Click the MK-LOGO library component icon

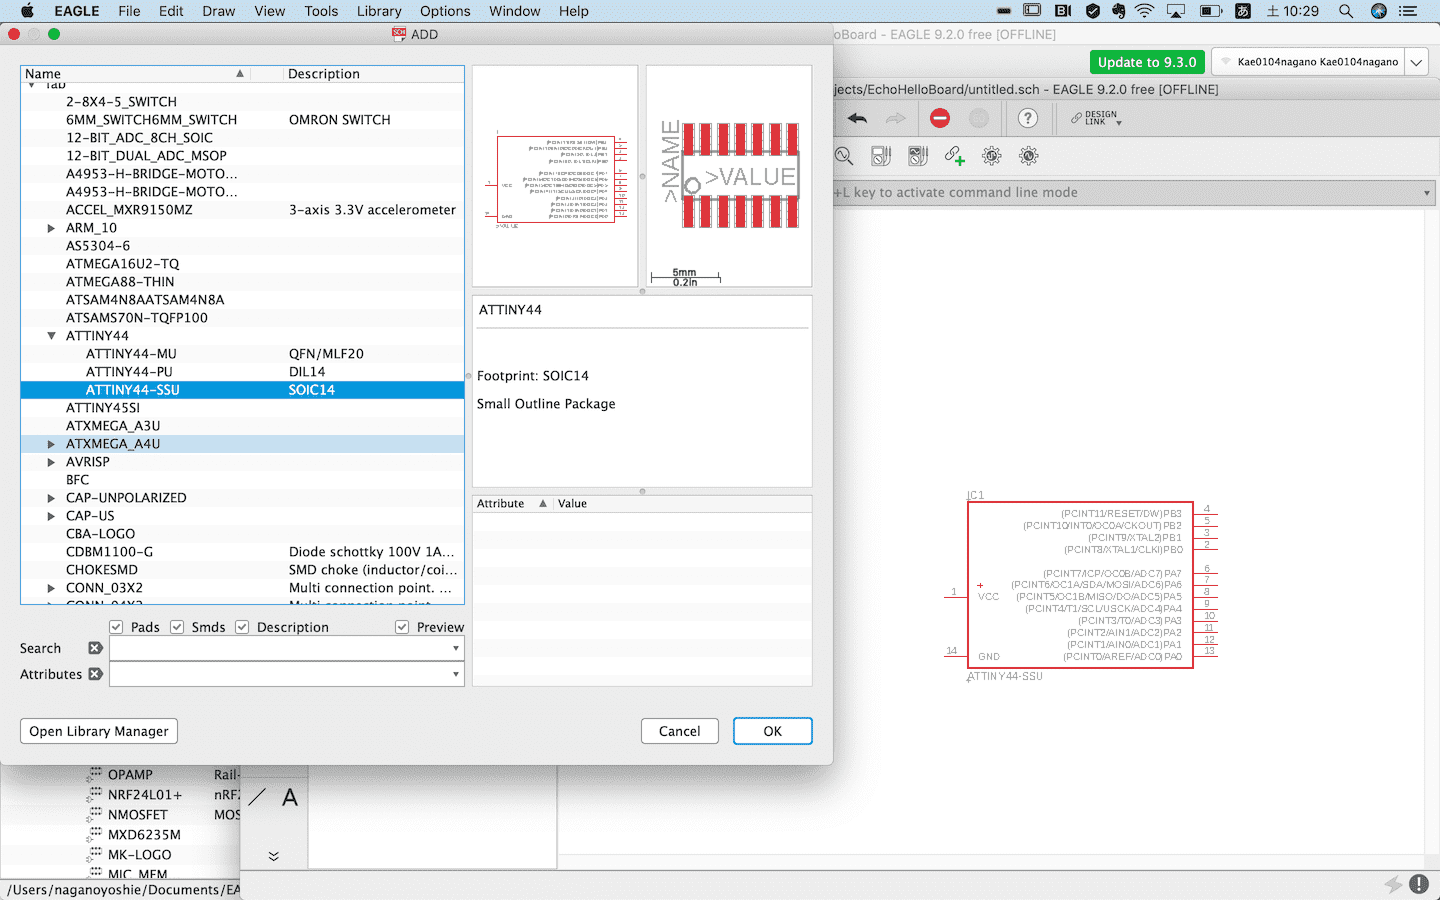[95, 854]
